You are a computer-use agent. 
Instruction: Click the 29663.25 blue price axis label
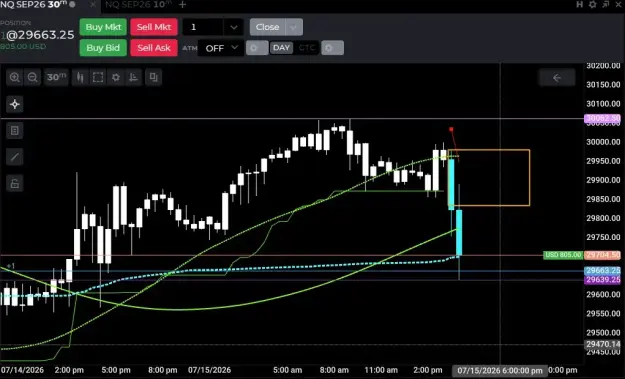603,271
